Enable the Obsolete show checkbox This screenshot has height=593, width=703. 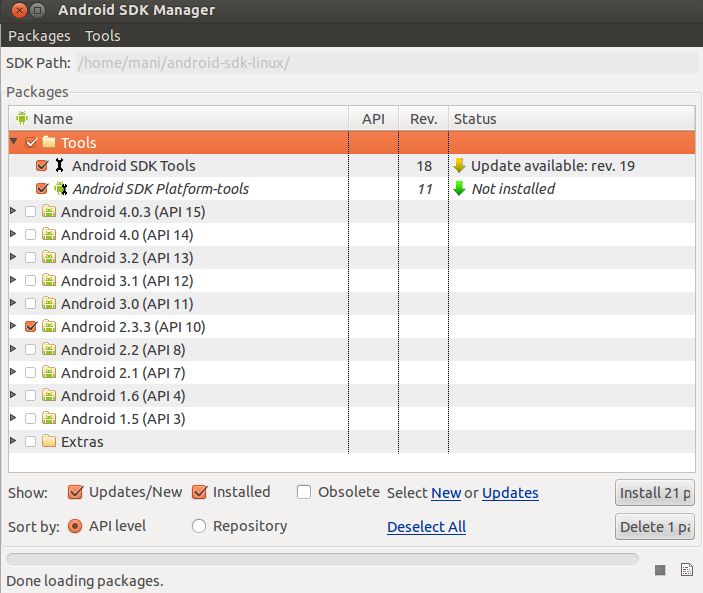(304, 492)
